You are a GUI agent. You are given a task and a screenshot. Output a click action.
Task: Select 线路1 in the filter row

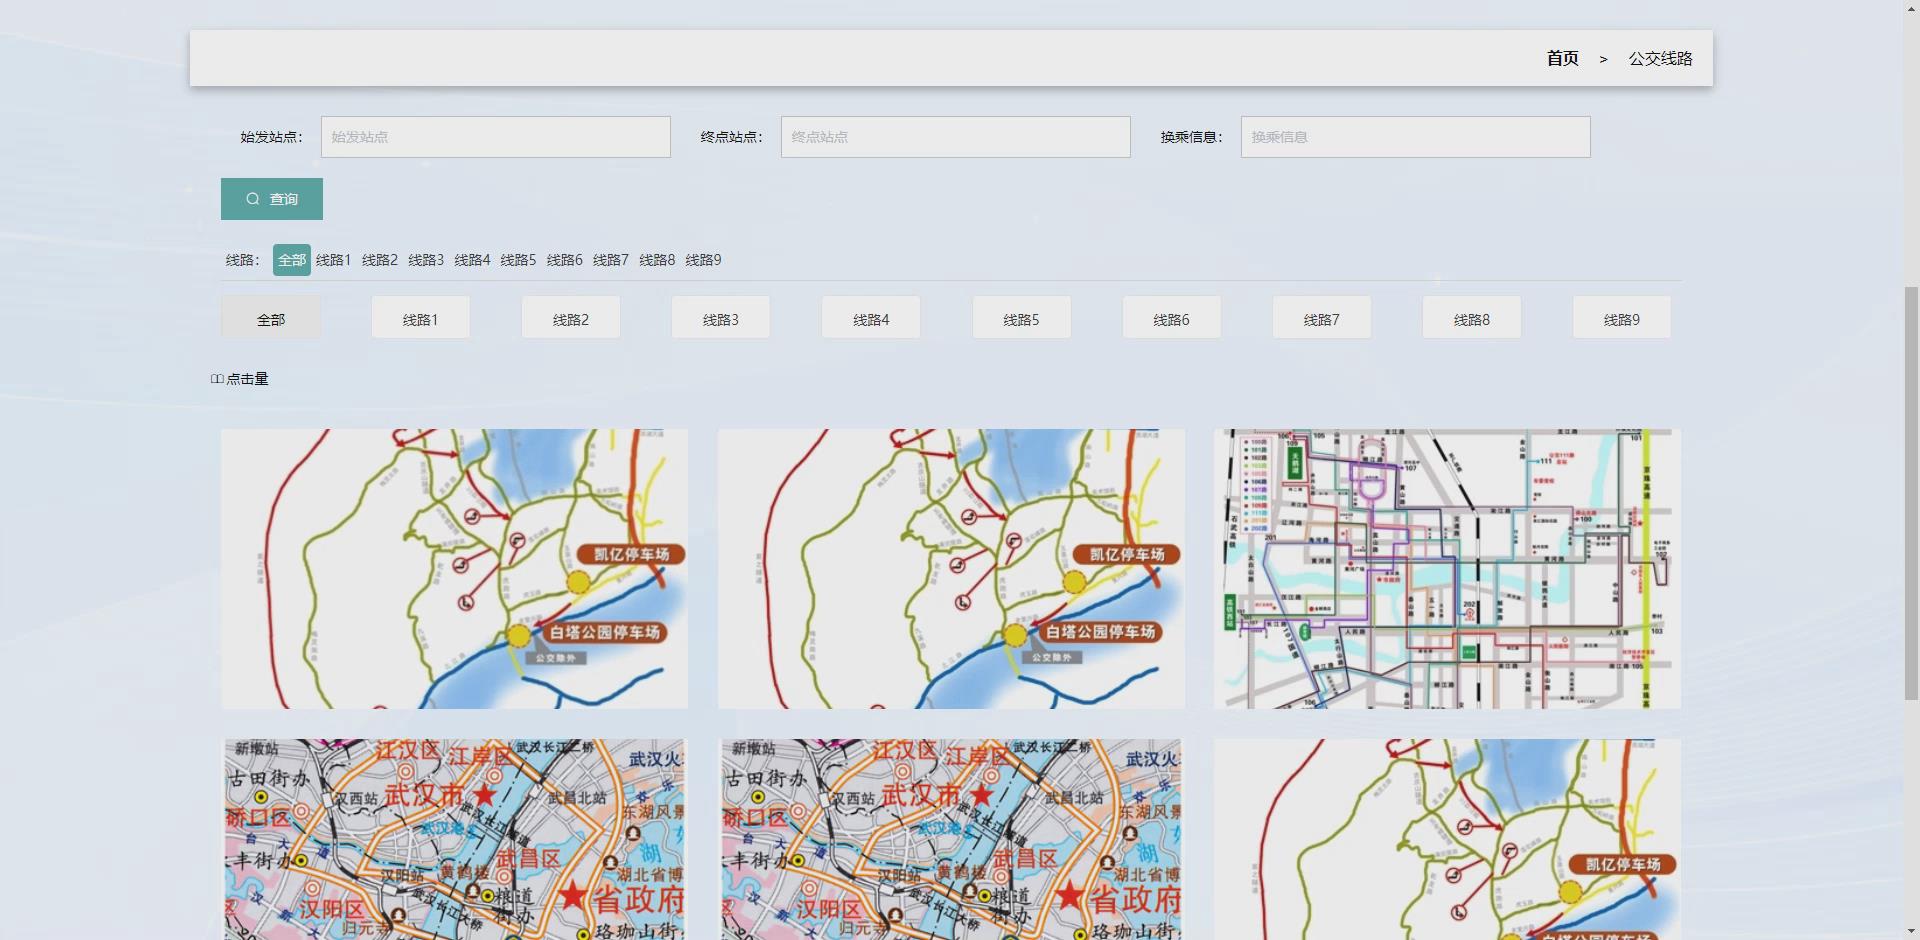[333, 260]
